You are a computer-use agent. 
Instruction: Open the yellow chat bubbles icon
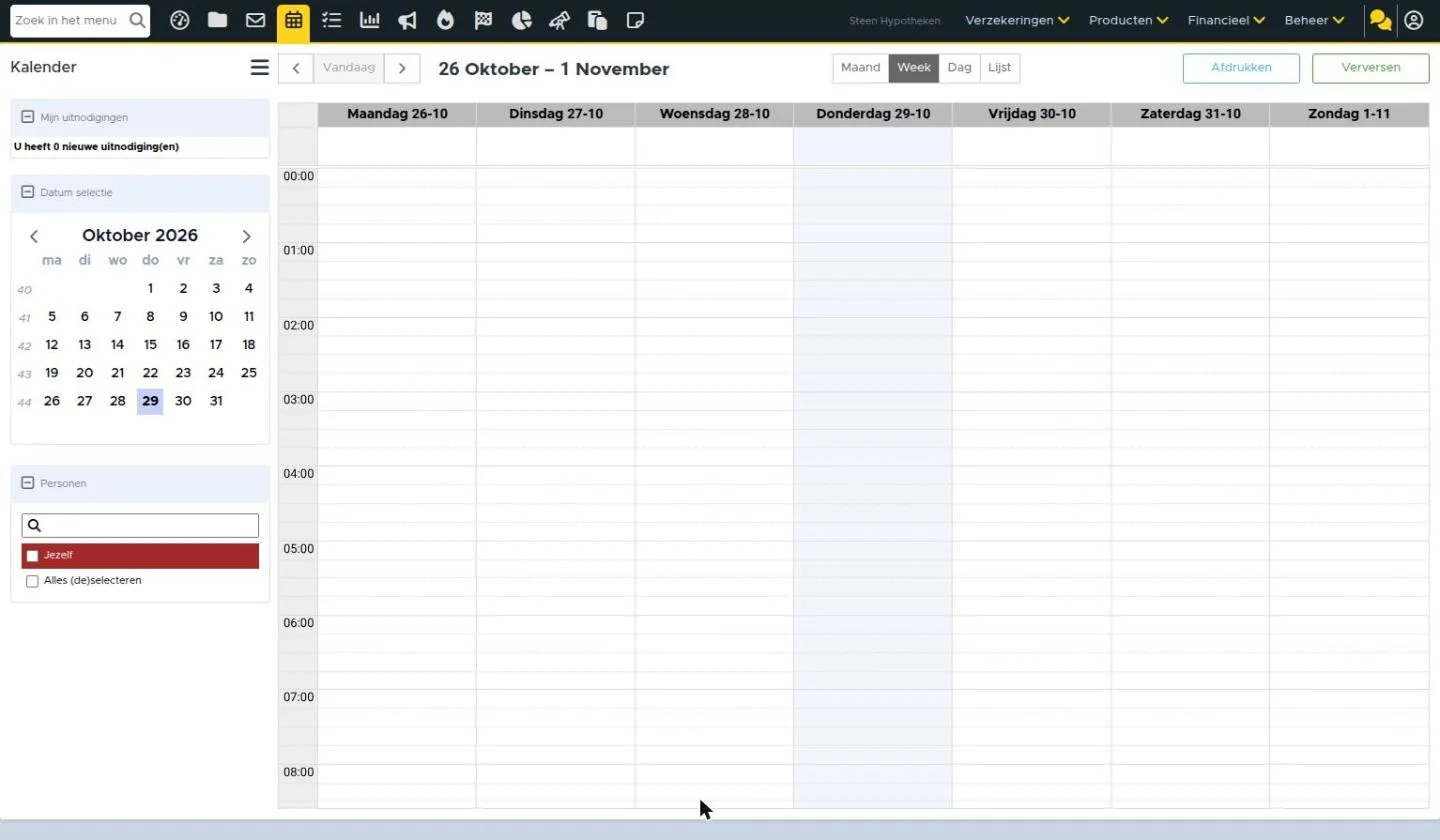point(1381,20)
